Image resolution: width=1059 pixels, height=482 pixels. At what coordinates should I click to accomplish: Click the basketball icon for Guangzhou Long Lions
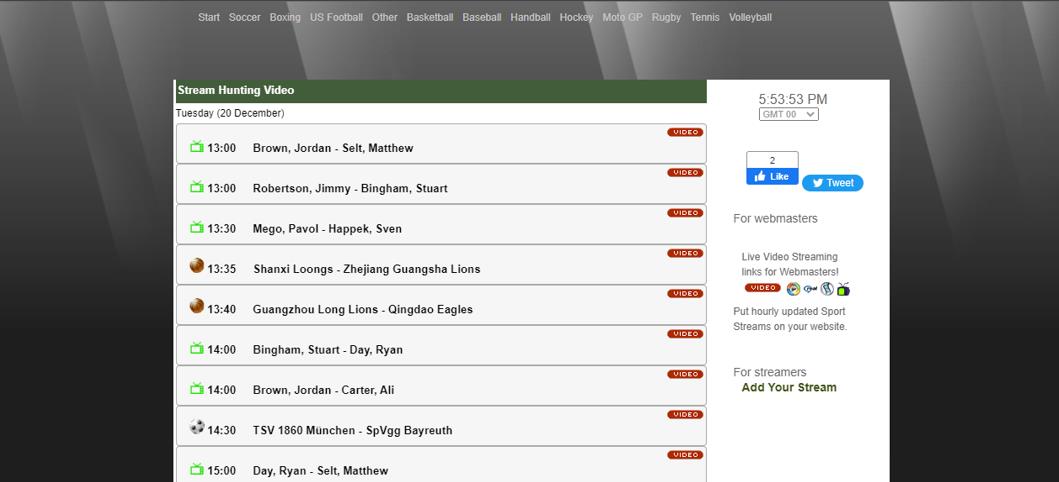(197, 306)
